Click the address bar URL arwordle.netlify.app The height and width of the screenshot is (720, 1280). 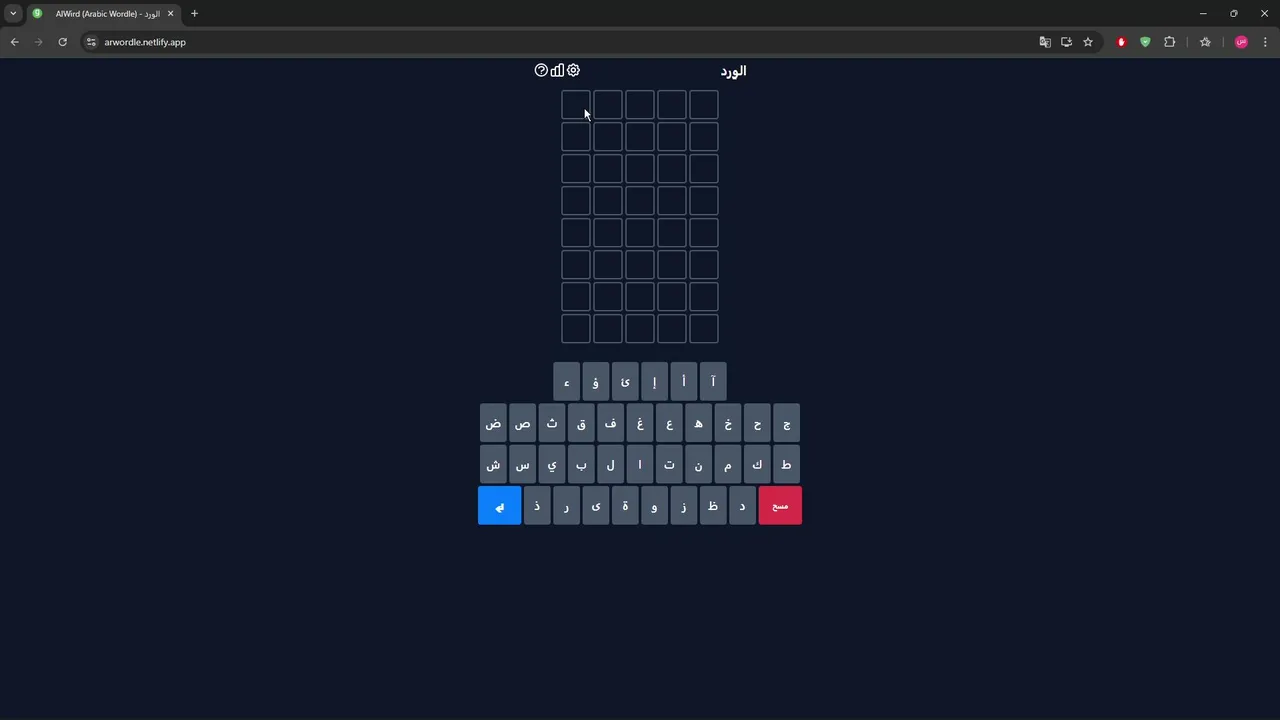[145, 42]
